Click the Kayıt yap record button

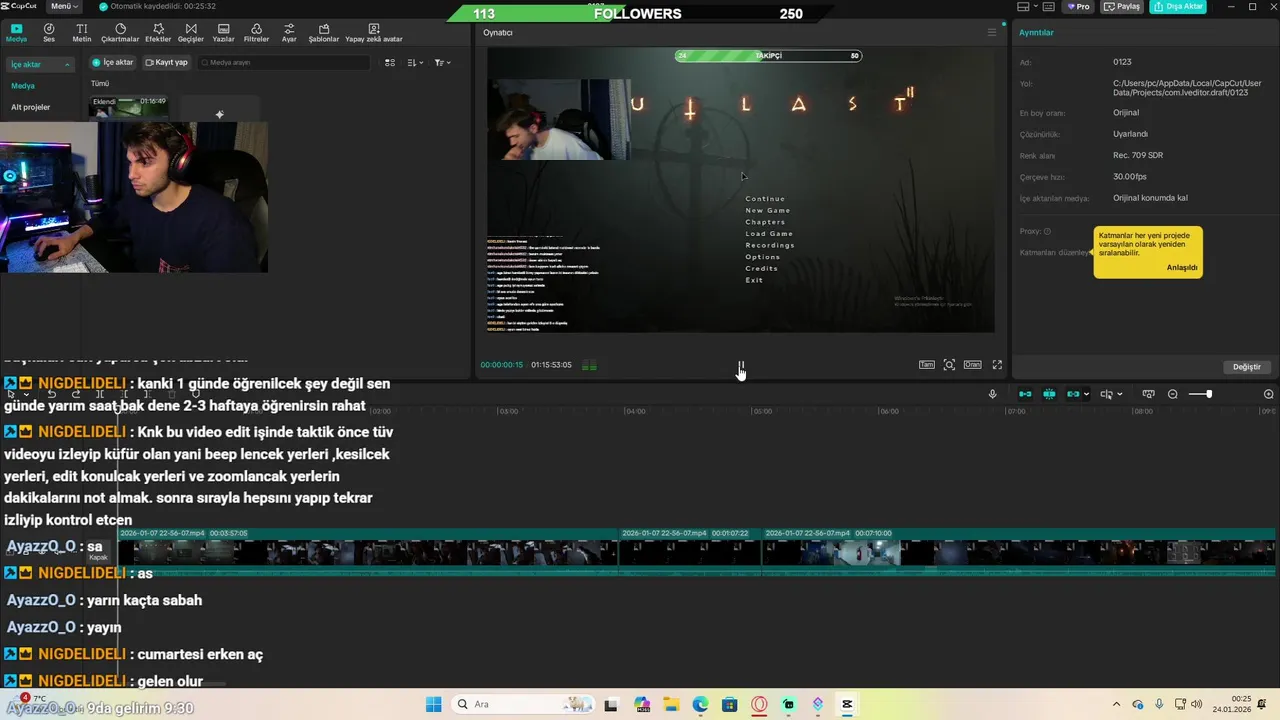[166, 62]
